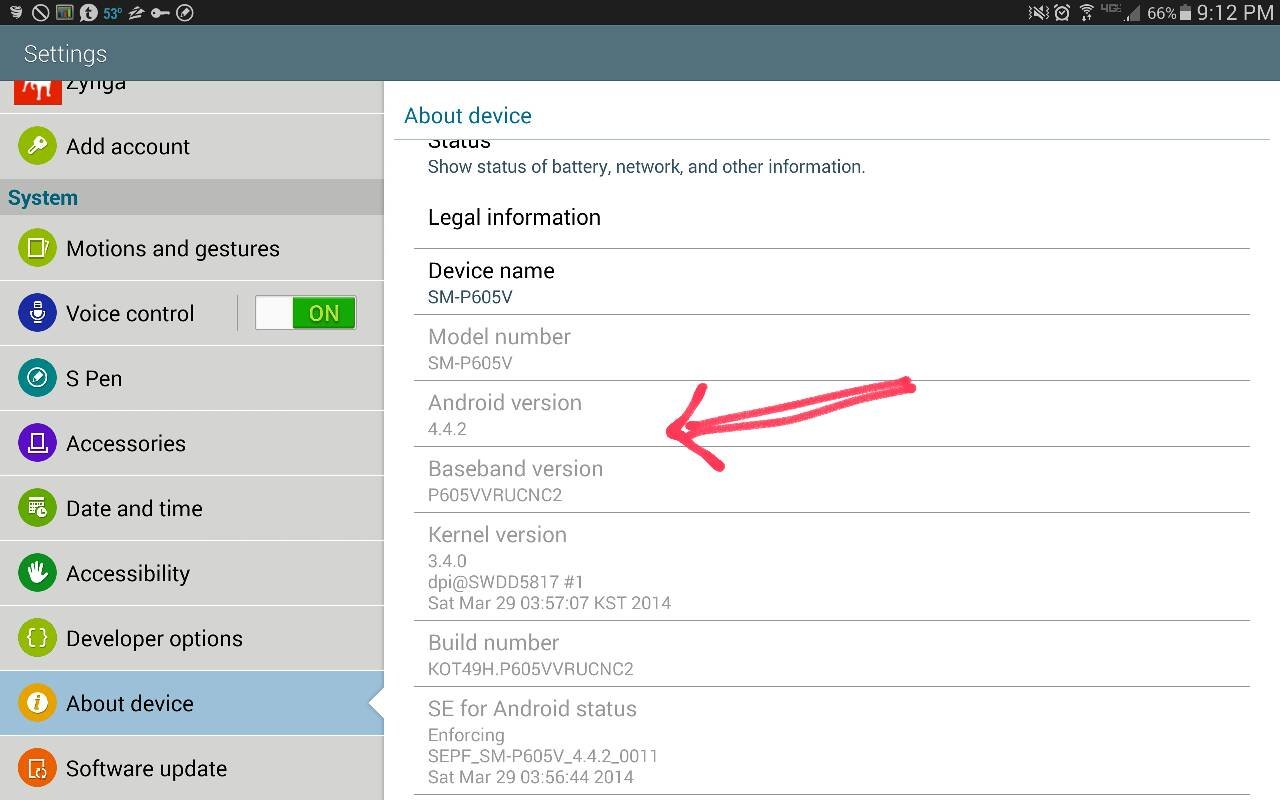Tap the battery level icon

click(1186, 13)
